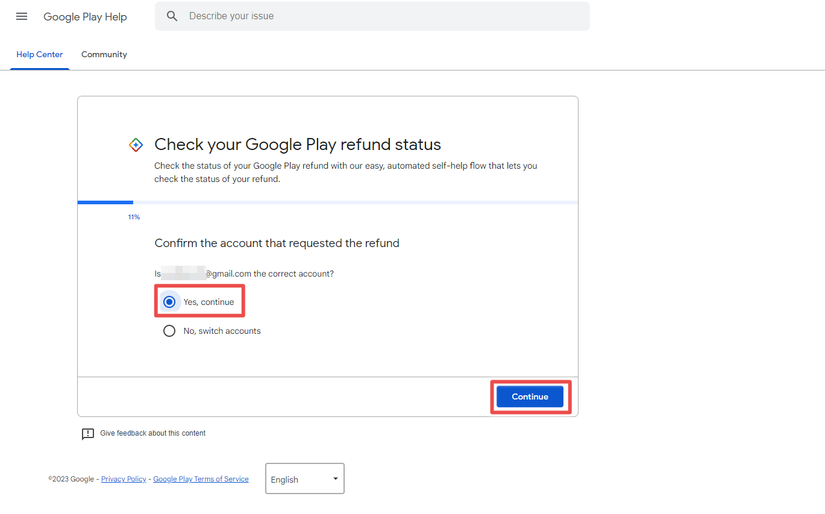Click the diamond icon beside refund heading
Screen dimensions: 825x514
[136, 145]
